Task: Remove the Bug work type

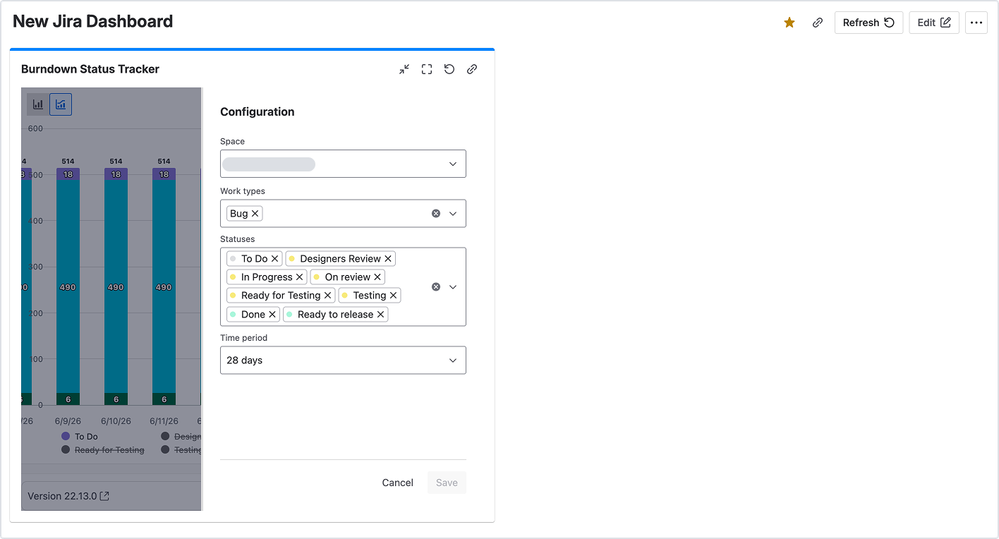Action: point(255,213)
